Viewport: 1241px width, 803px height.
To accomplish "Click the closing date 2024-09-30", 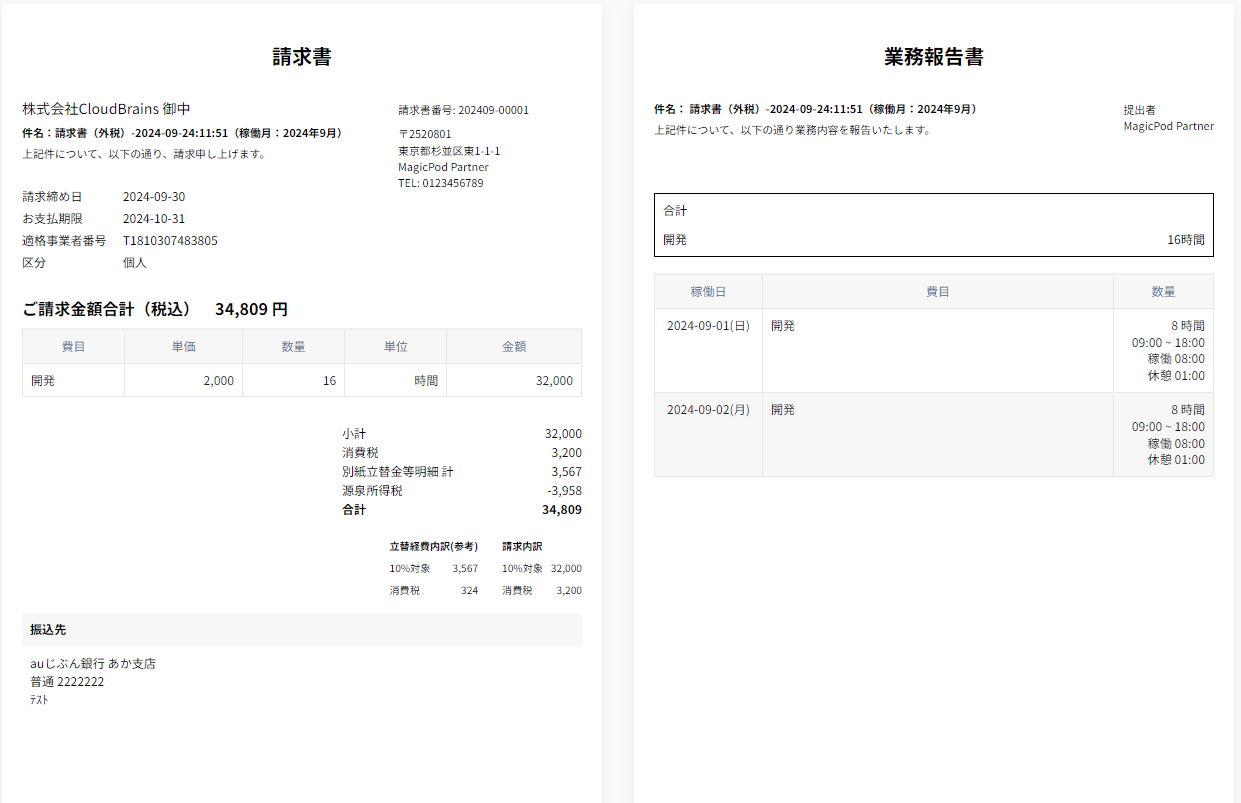I will click(154, 197).
